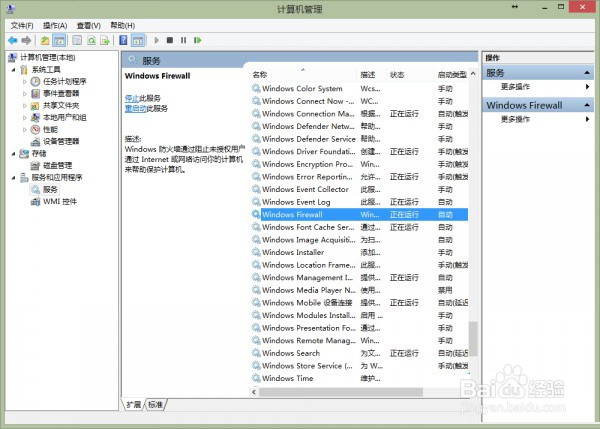Select the Windows Firewall service row
Screen dimensions: 600x429
tap(360, 214)
